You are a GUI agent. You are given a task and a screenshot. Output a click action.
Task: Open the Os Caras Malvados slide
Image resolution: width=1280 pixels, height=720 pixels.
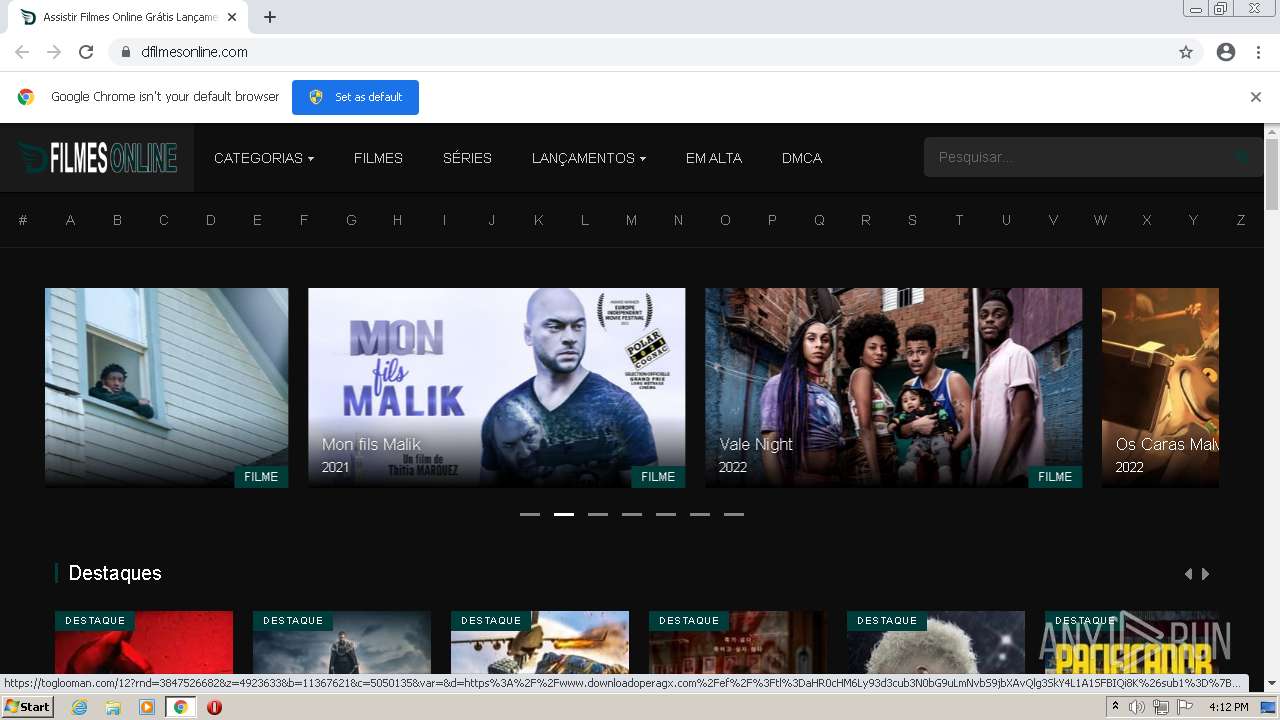[x=1160, y=388]
